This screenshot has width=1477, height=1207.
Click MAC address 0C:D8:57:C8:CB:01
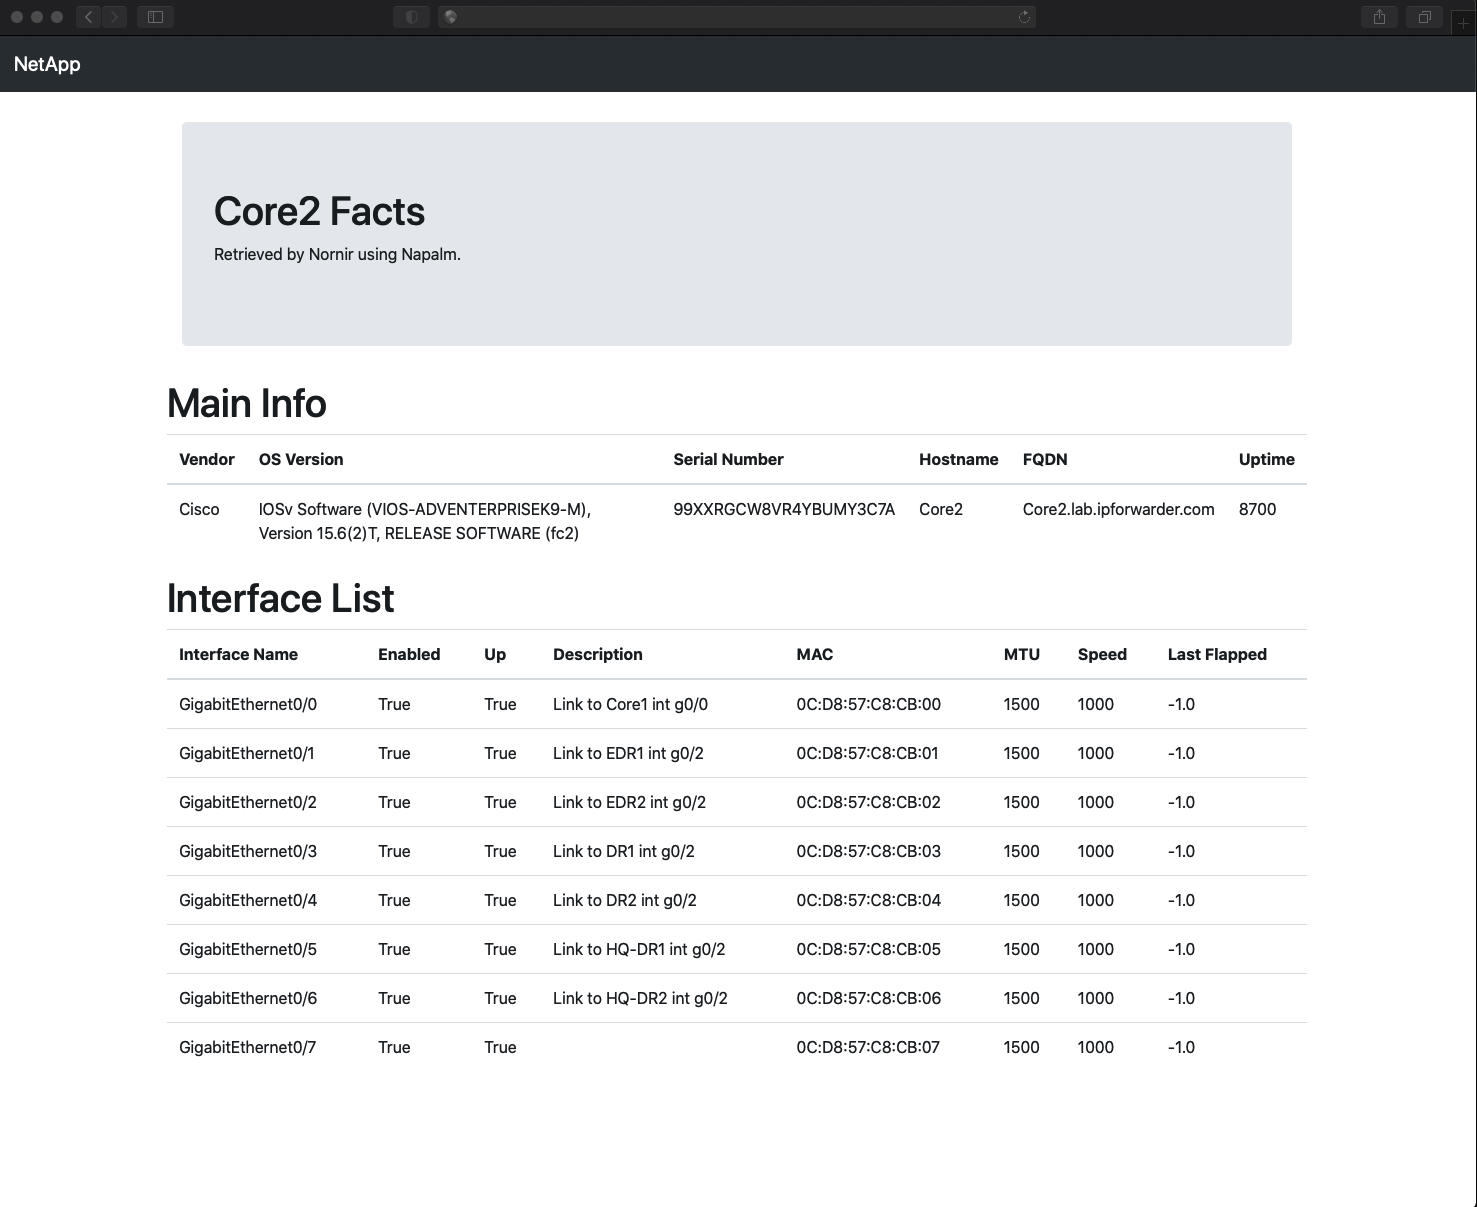click(867, 753)
